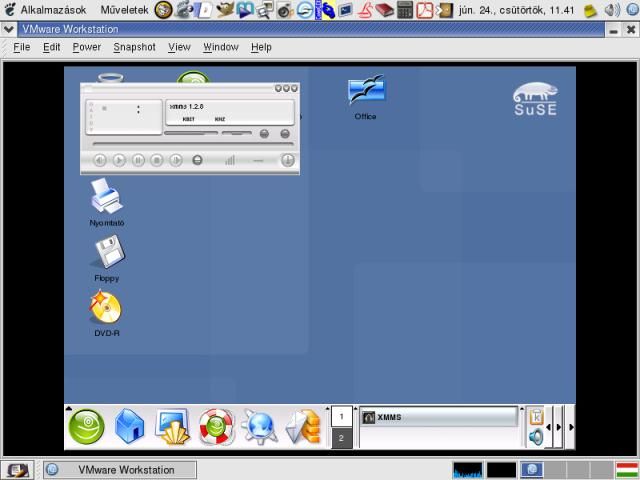Click the CPU load monitor applet

point(467,470)
